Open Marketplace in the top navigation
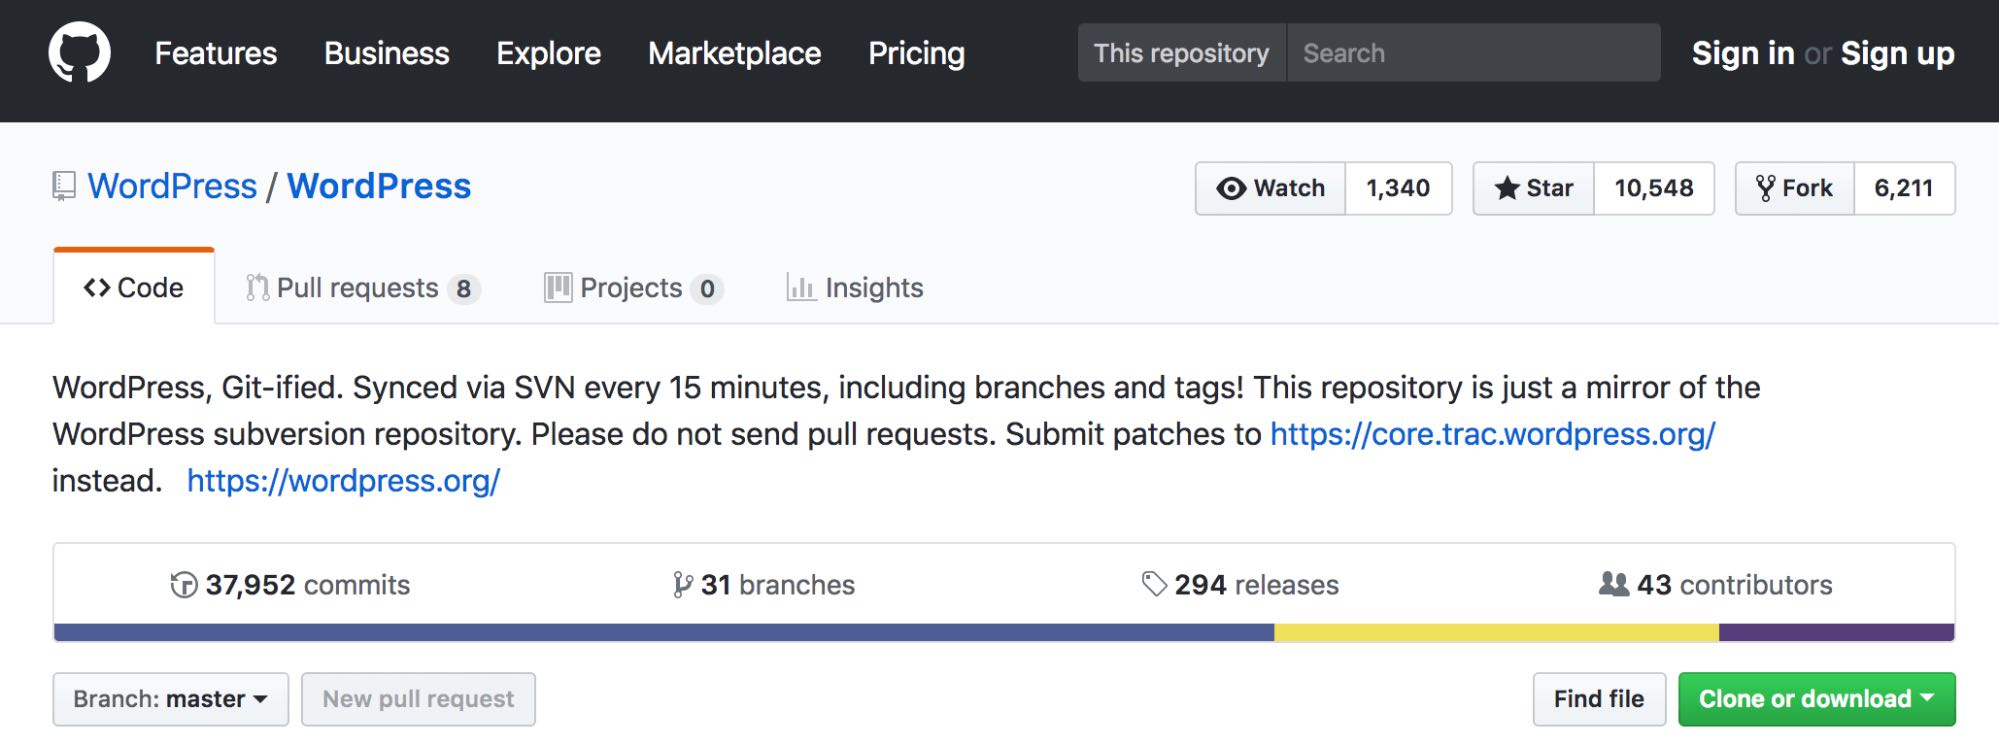 click(x=734, y=53)
